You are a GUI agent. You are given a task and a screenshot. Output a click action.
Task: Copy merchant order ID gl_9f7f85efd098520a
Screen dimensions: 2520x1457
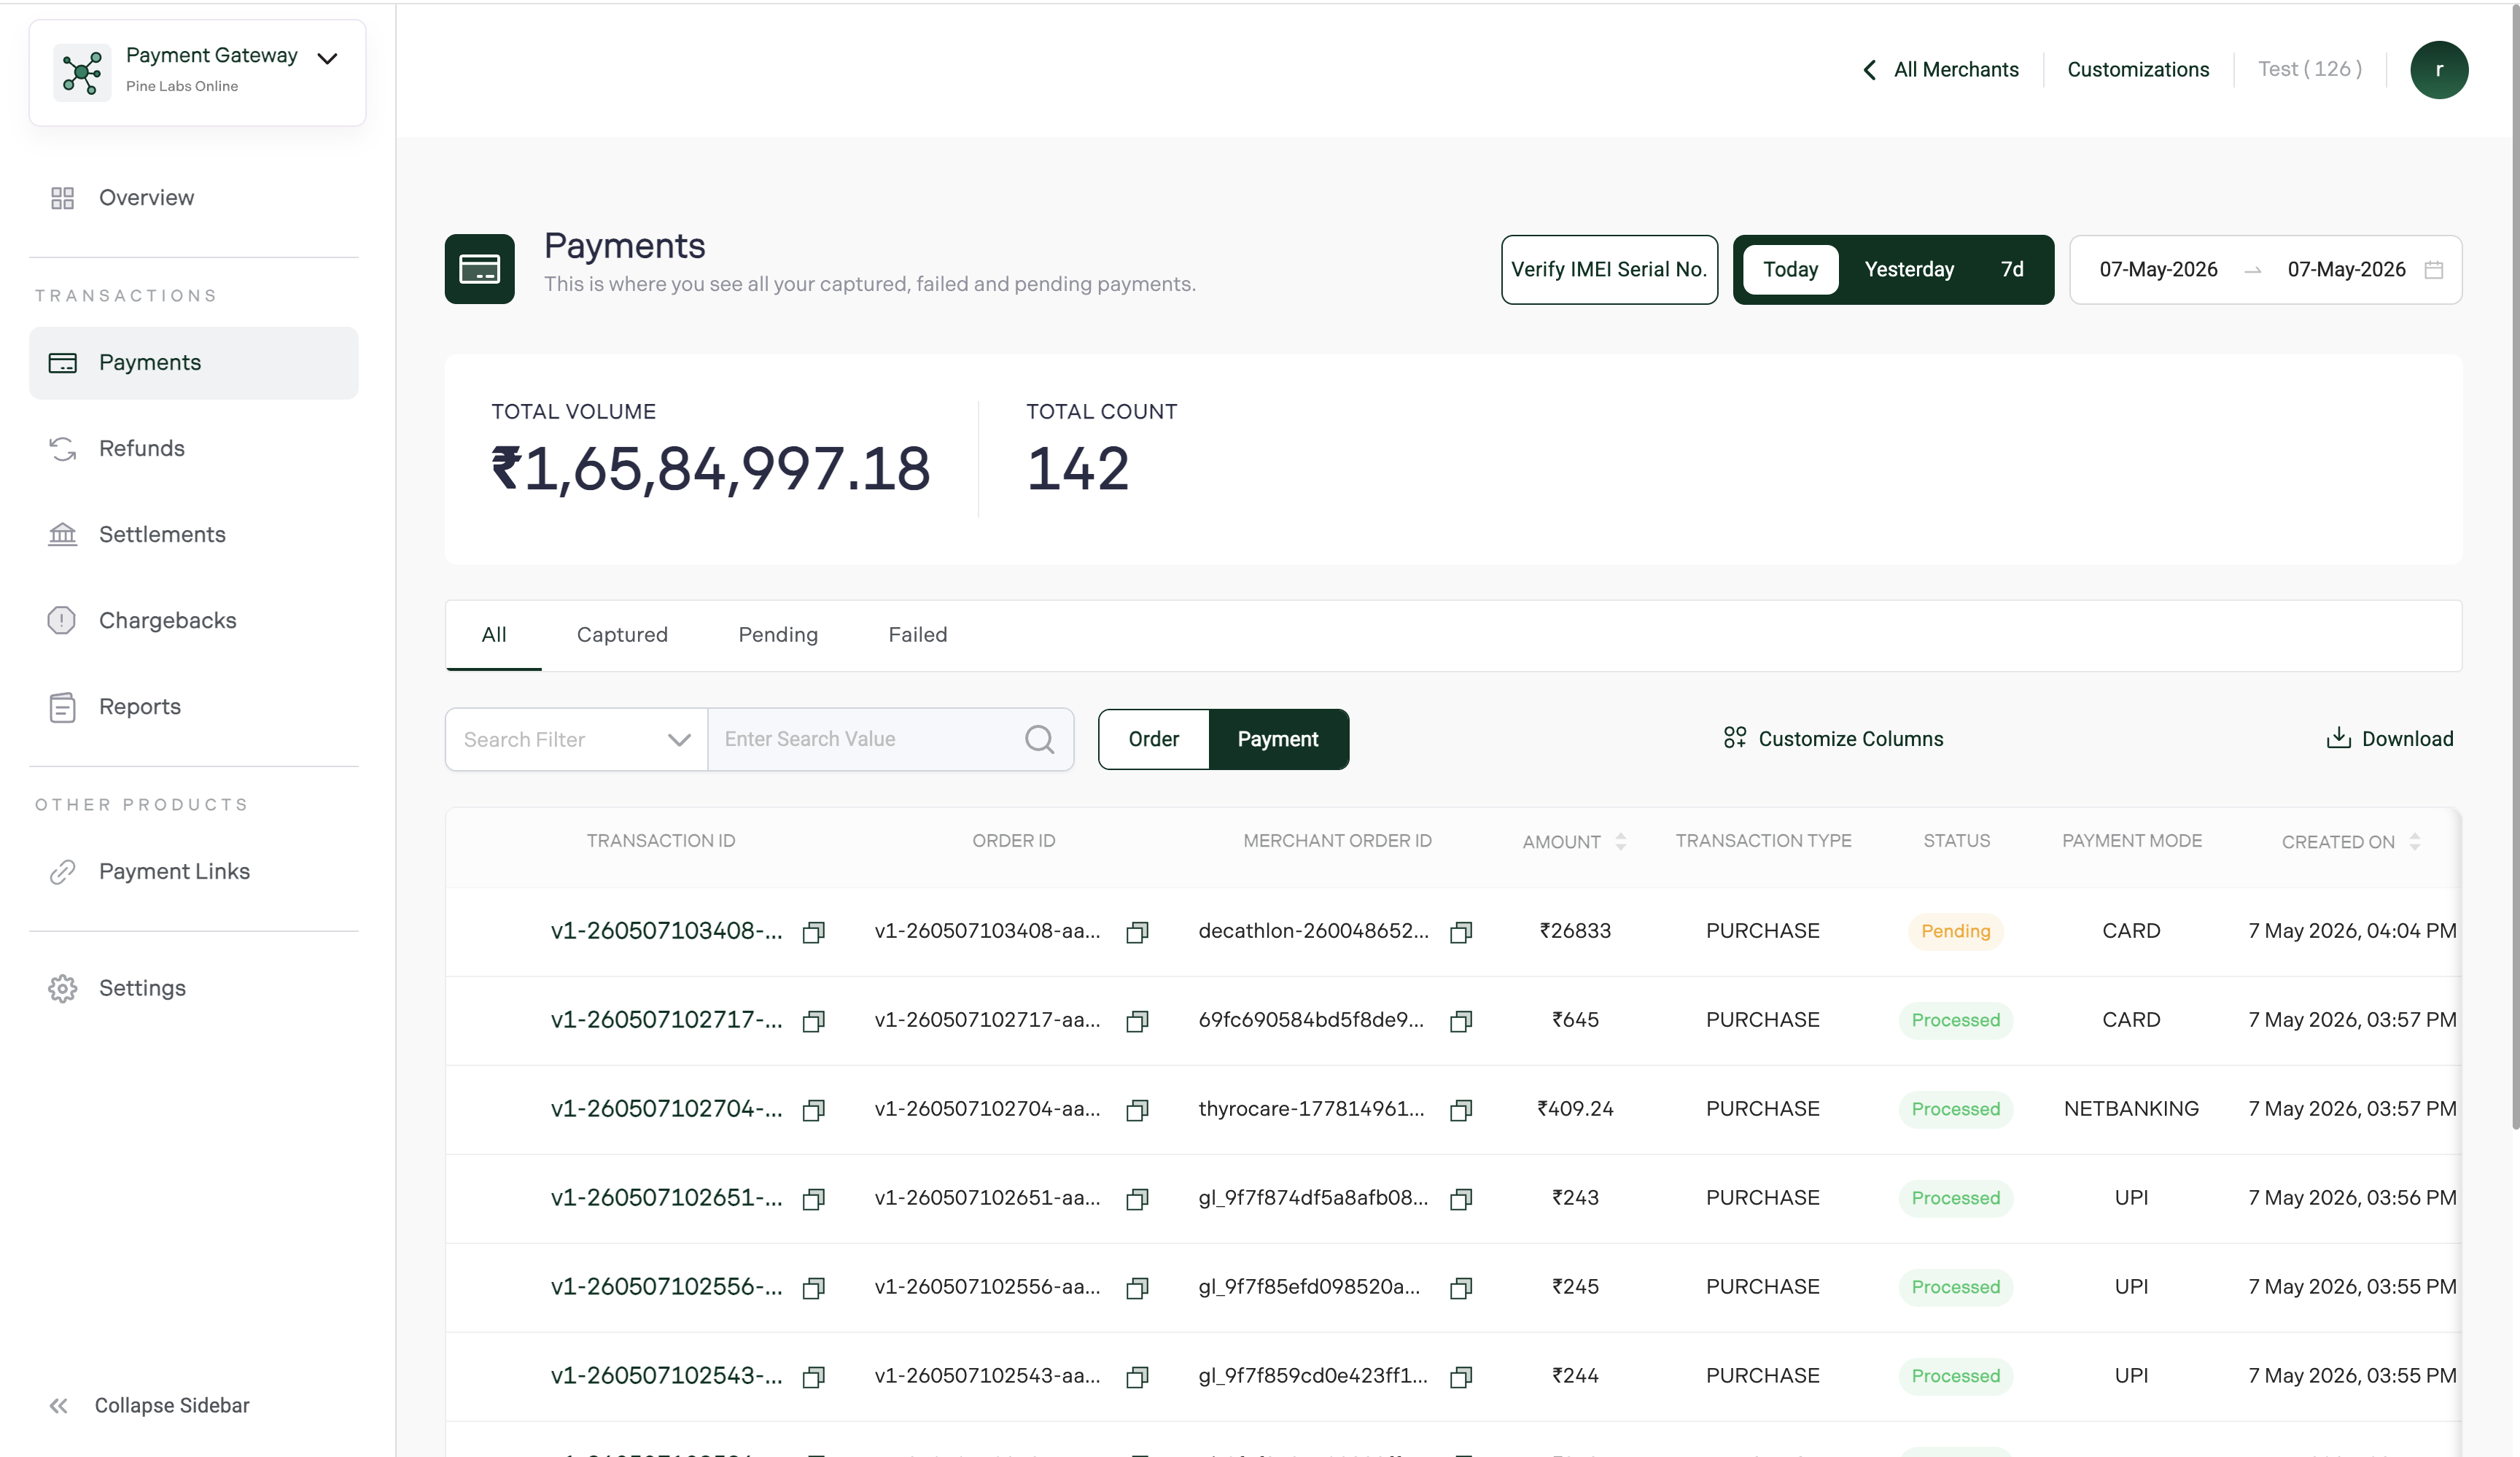[1461, 1288]
